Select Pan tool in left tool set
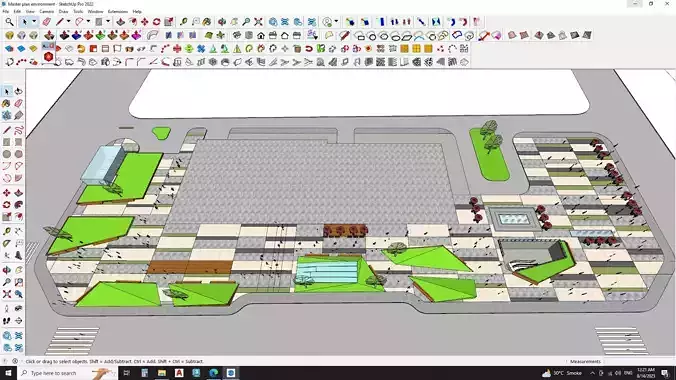This screenshot has width=676, height=380. tap(19, 270)
